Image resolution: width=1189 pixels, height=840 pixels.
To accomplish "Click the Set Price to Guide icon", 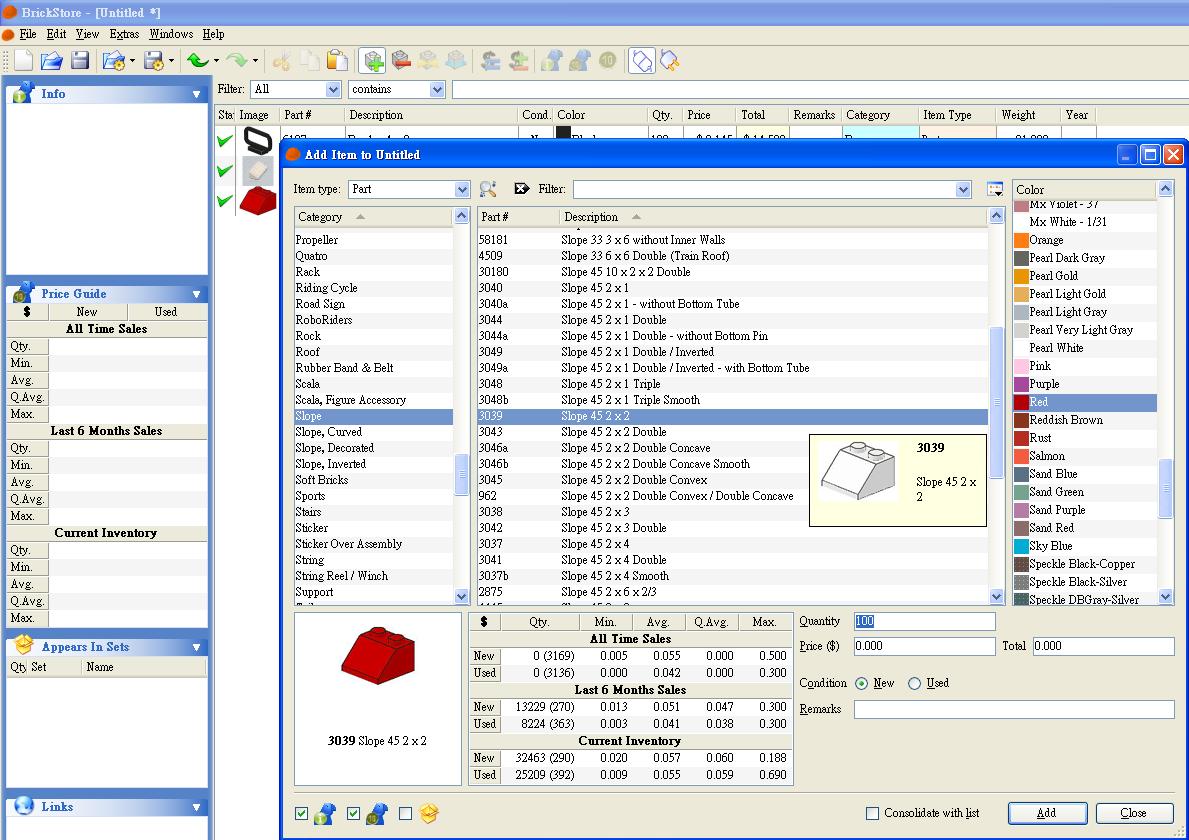I will click(x=491, y=61).
